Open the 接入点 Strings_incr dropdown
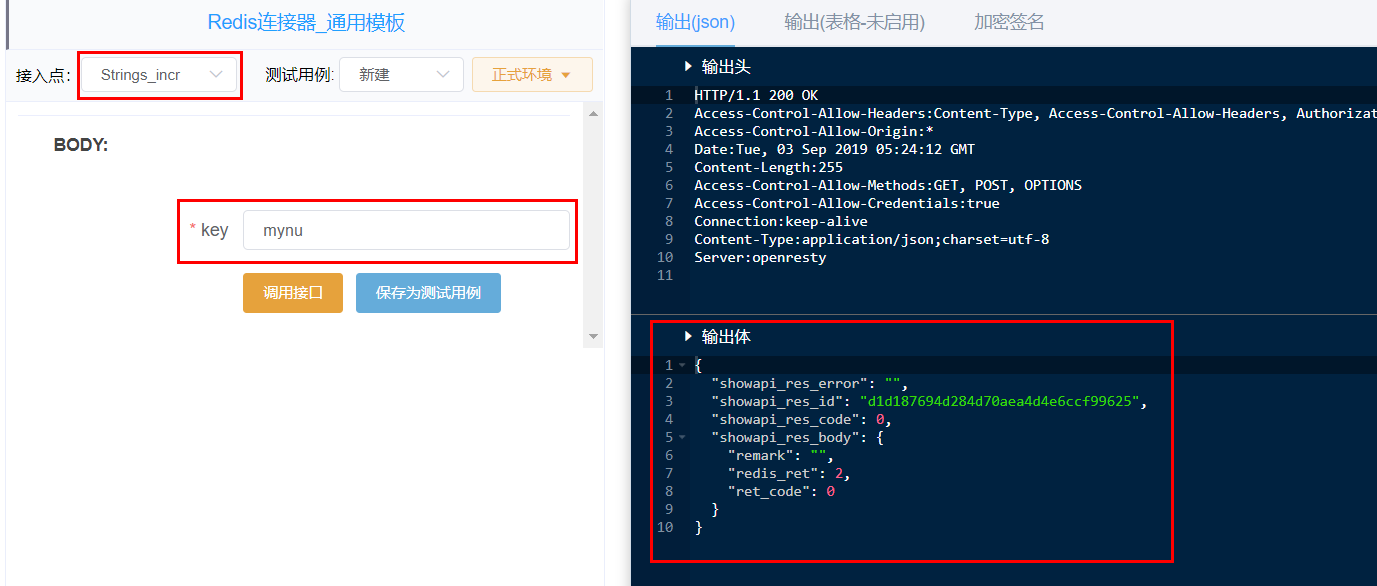Image resolution: width=1377 pixels, height=586 pixels. pyautogui.click(x=159, y=75)
